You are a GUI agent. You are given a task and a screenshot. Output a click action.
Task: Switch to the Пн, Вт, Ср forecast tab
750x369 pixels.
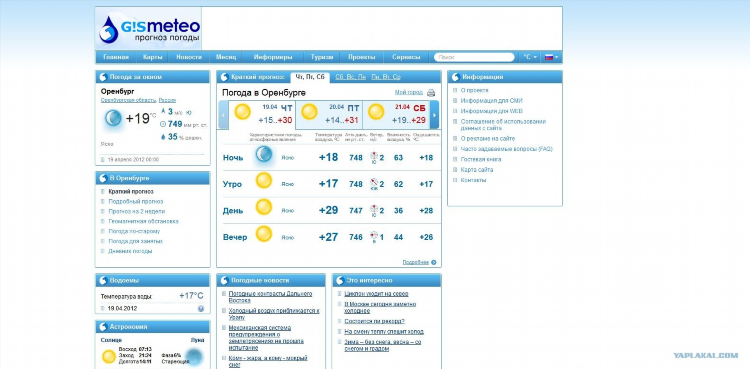coord(386,77)
